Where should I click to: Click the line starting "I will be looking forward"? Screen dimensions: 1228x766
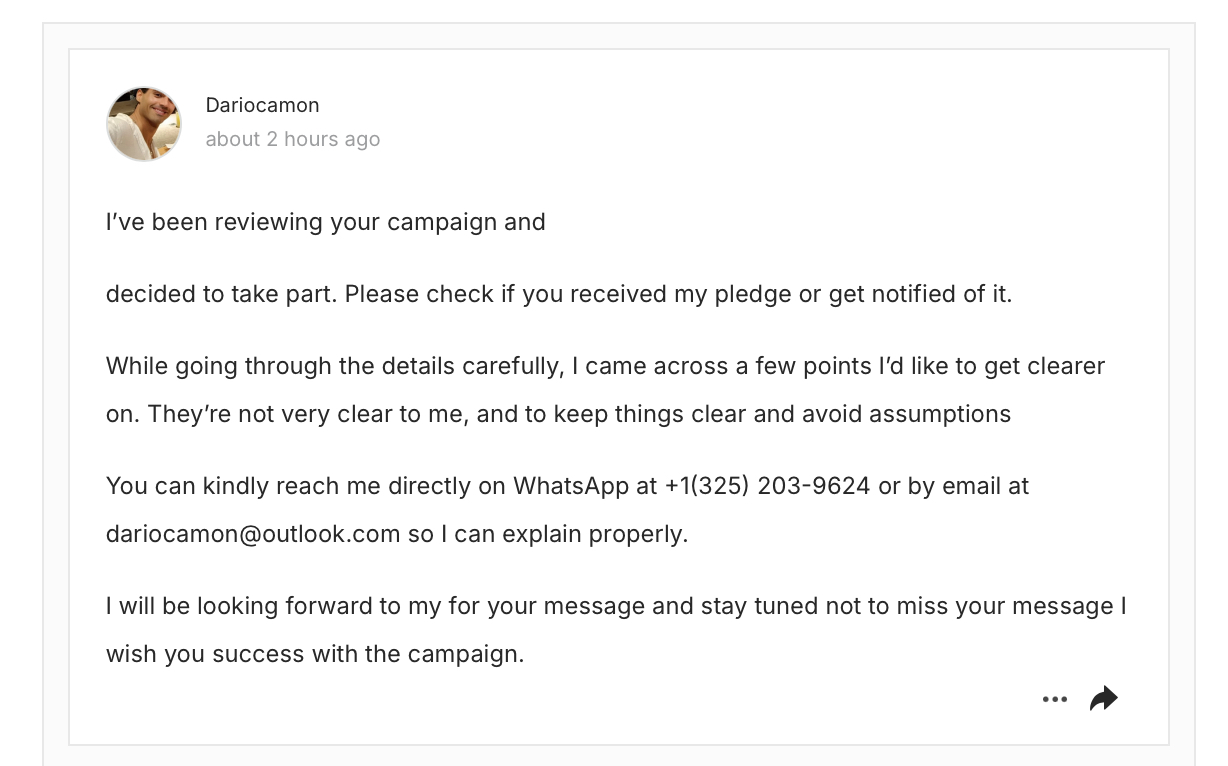tap(615, 606)
